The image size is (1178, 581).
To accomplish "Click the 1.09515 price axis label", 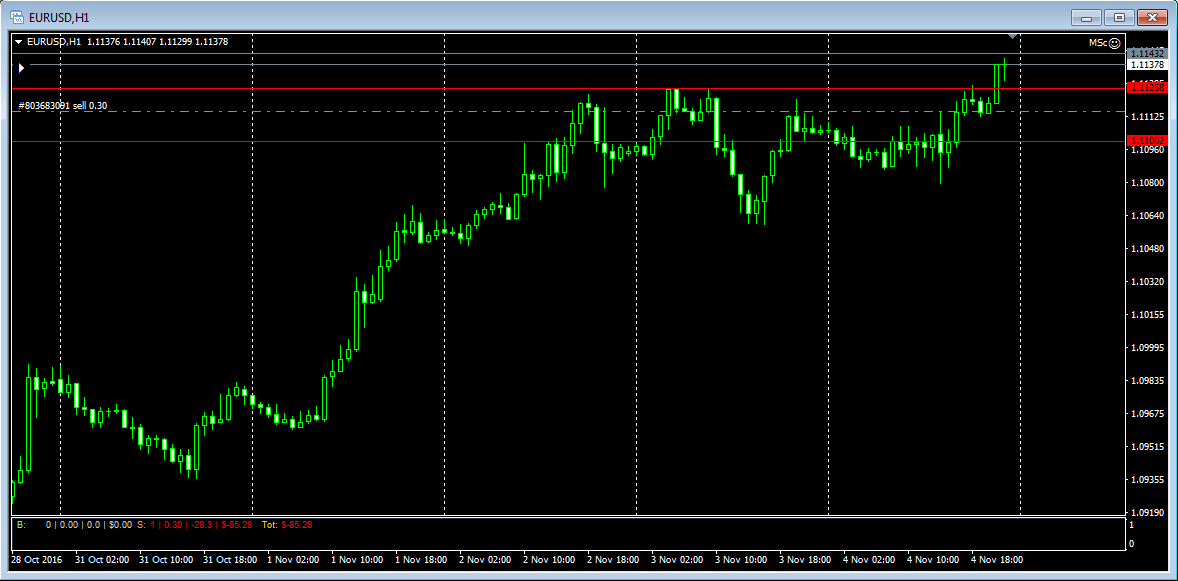I will point(1146,447).
